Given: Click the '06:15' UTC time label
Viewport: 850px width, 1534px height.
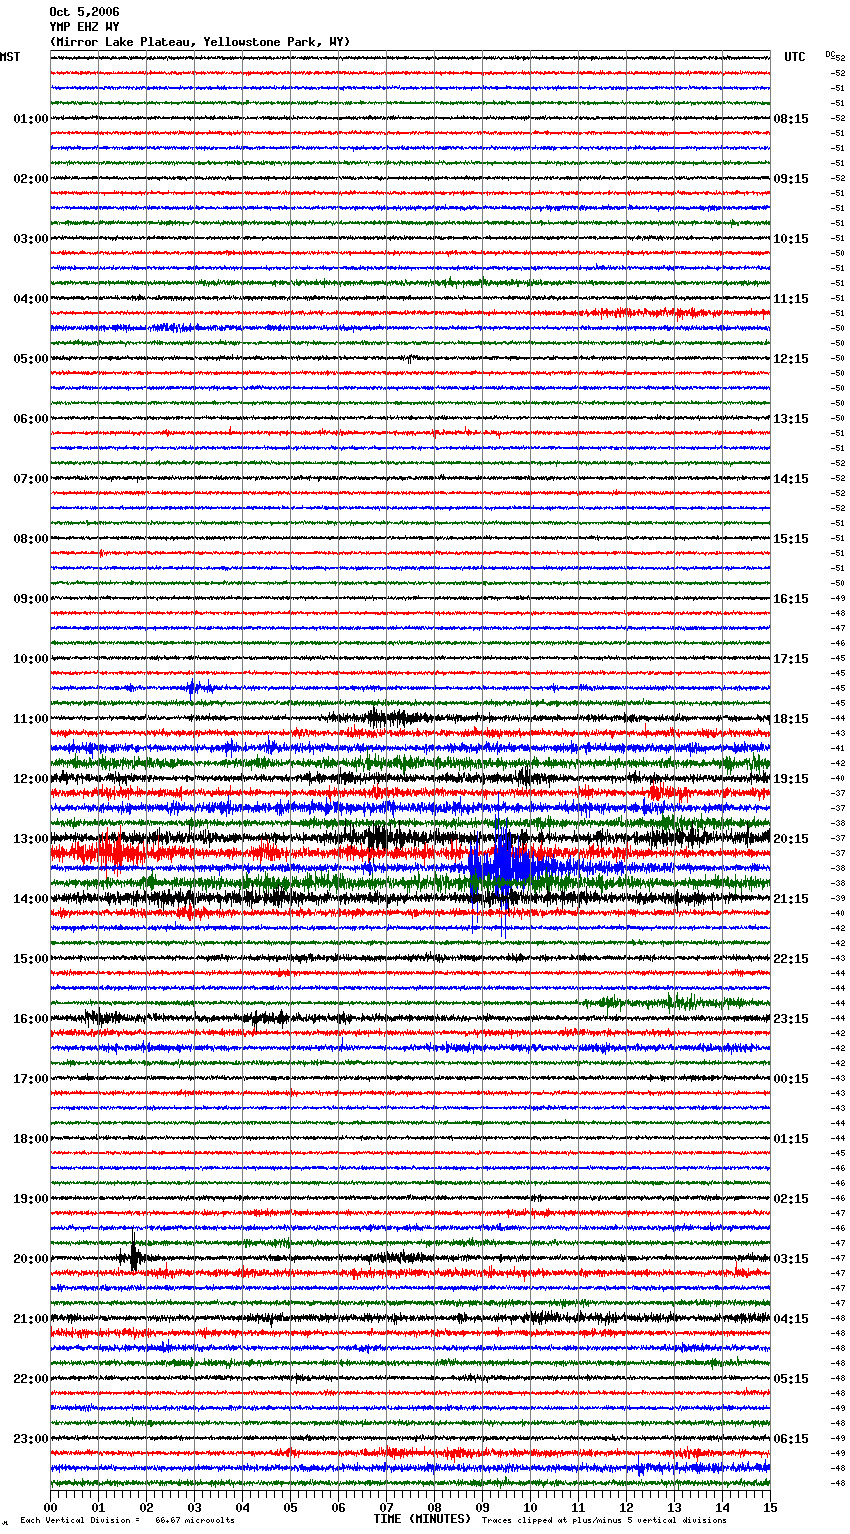Looking at the screenshot, I should [791, 1439].
